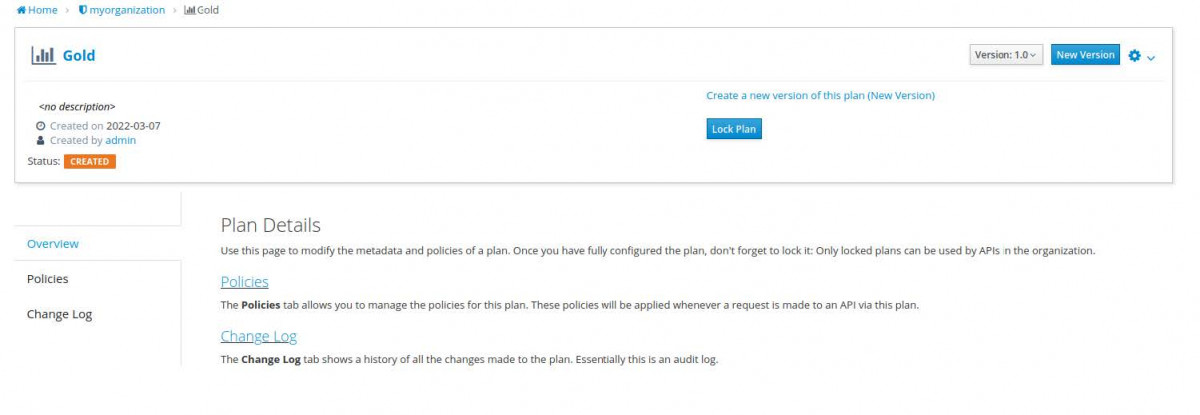Open the gear settings icon menu
This screenshot has width=1200, height=415.
click(x=1134, y=56)
